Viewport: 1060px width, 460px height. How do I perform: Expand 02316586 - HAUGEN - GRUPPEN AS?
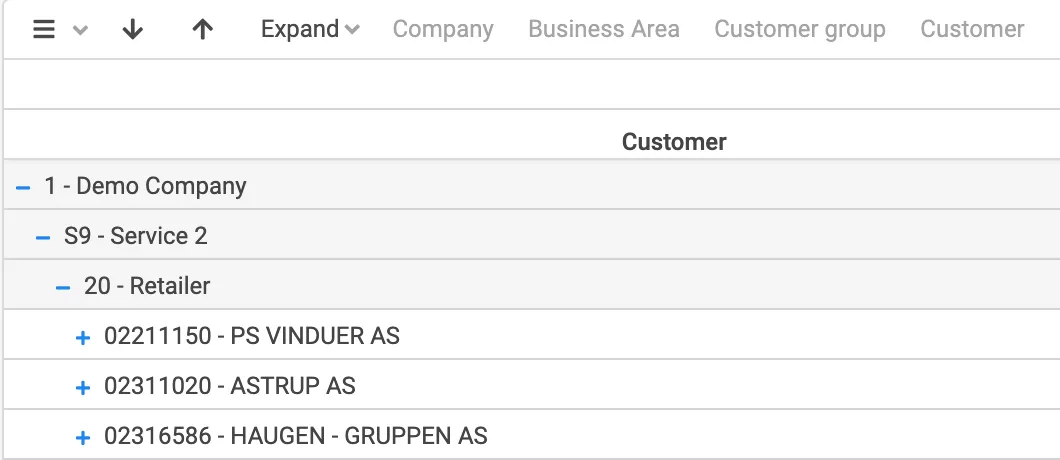coord(83,437)
